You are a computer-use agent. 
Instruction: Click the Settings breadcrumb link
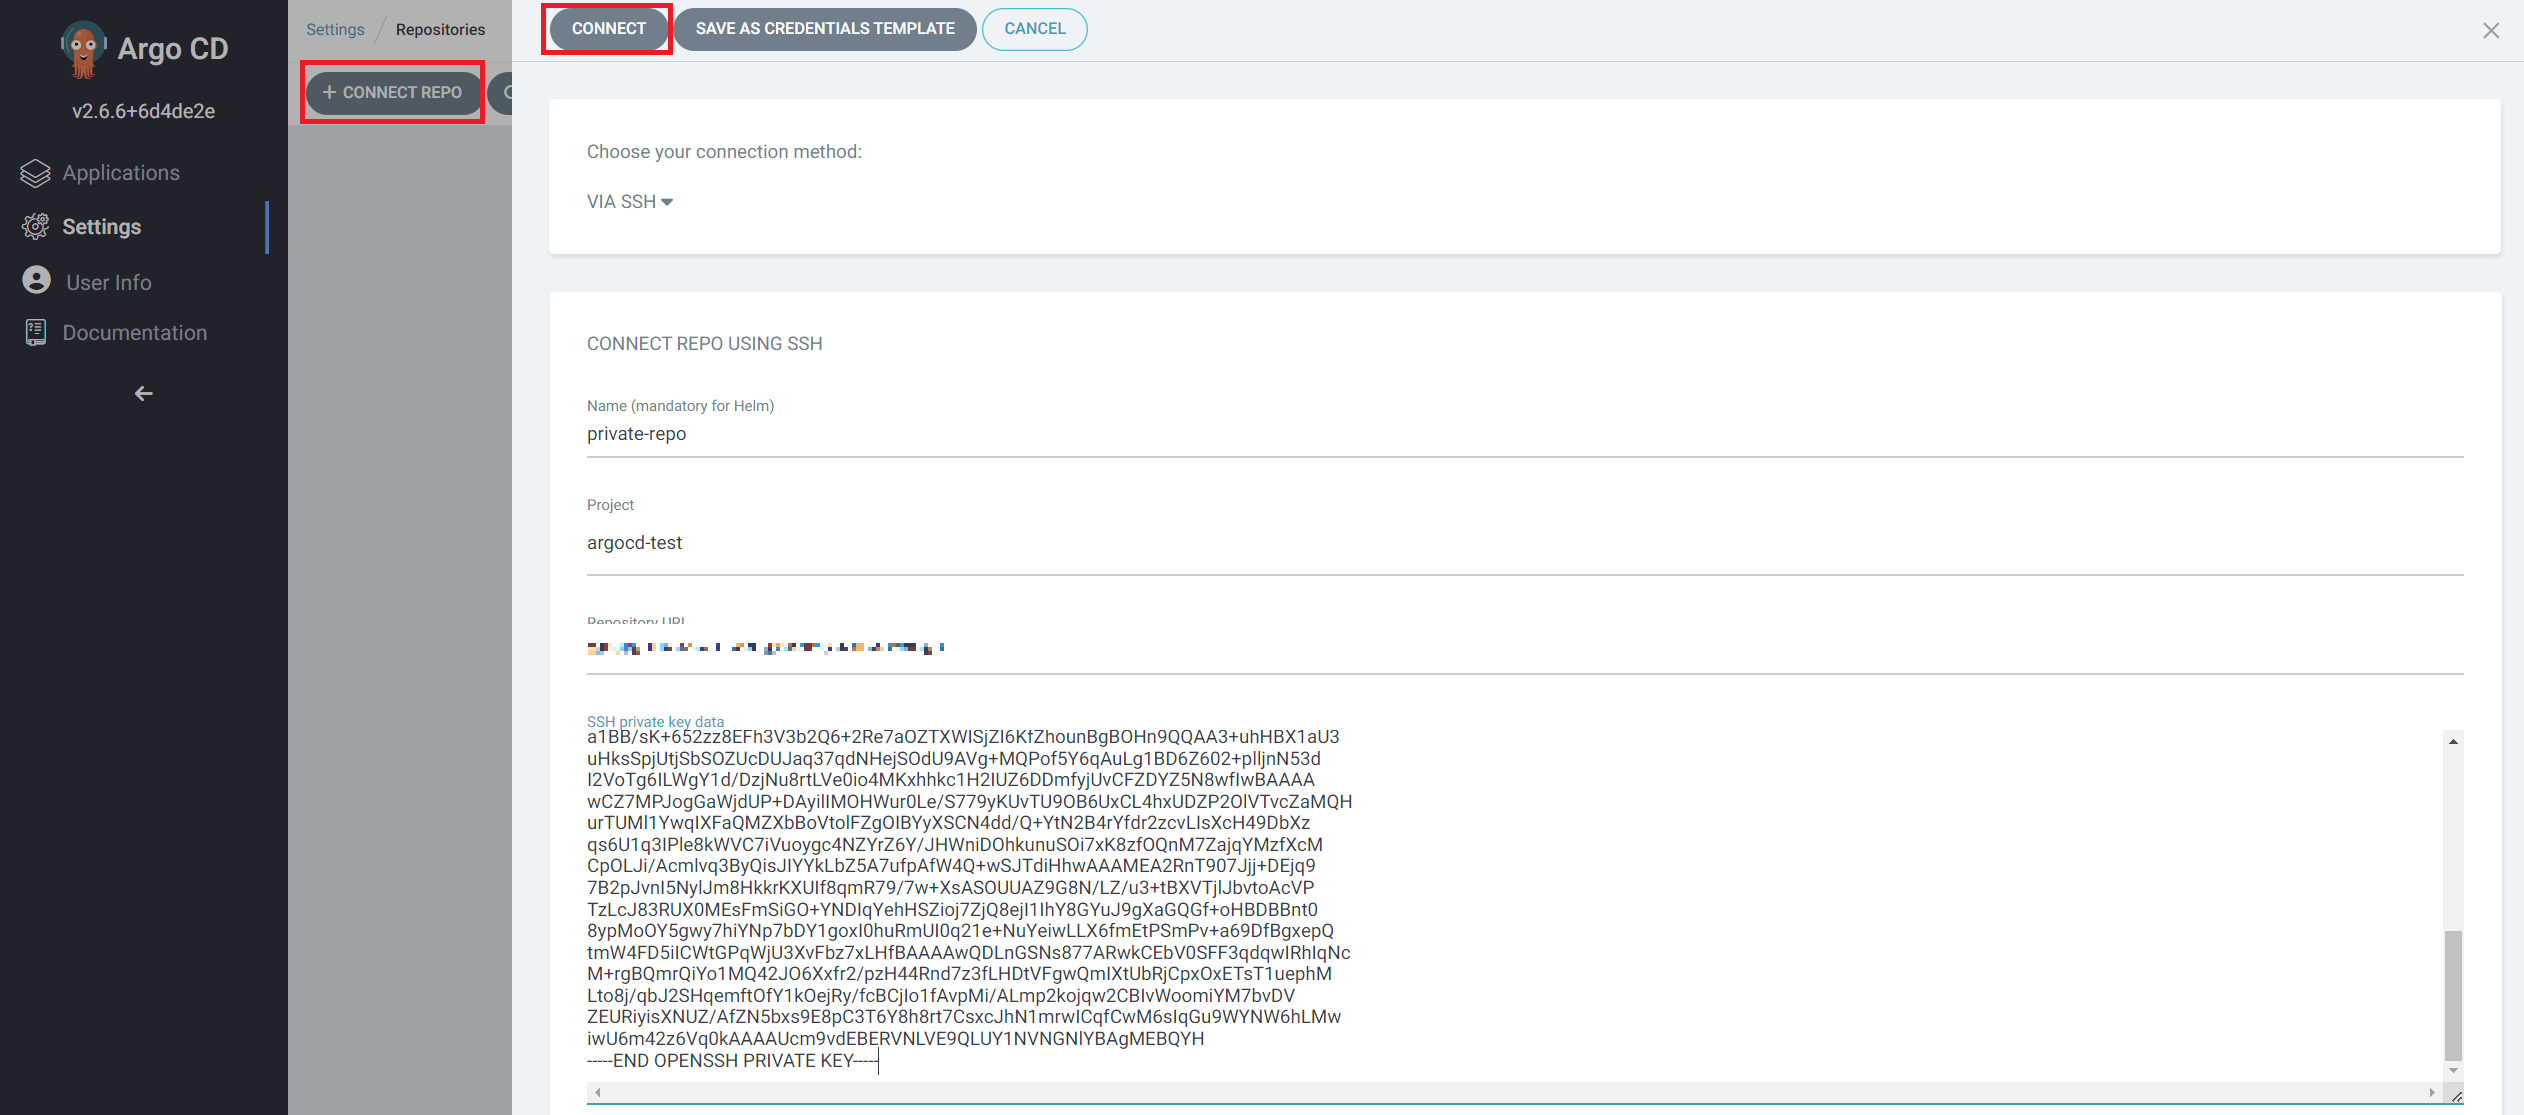click(x=335, y=30)
